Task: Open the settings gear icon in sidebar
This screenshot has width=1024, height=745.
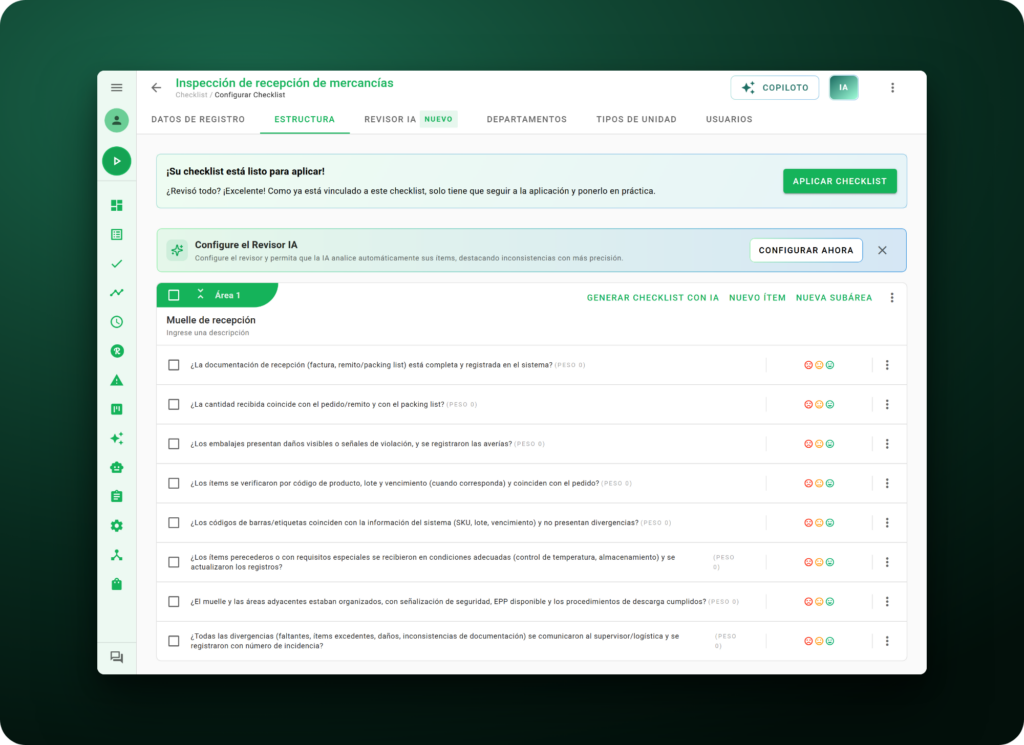Action: (116, 526)
